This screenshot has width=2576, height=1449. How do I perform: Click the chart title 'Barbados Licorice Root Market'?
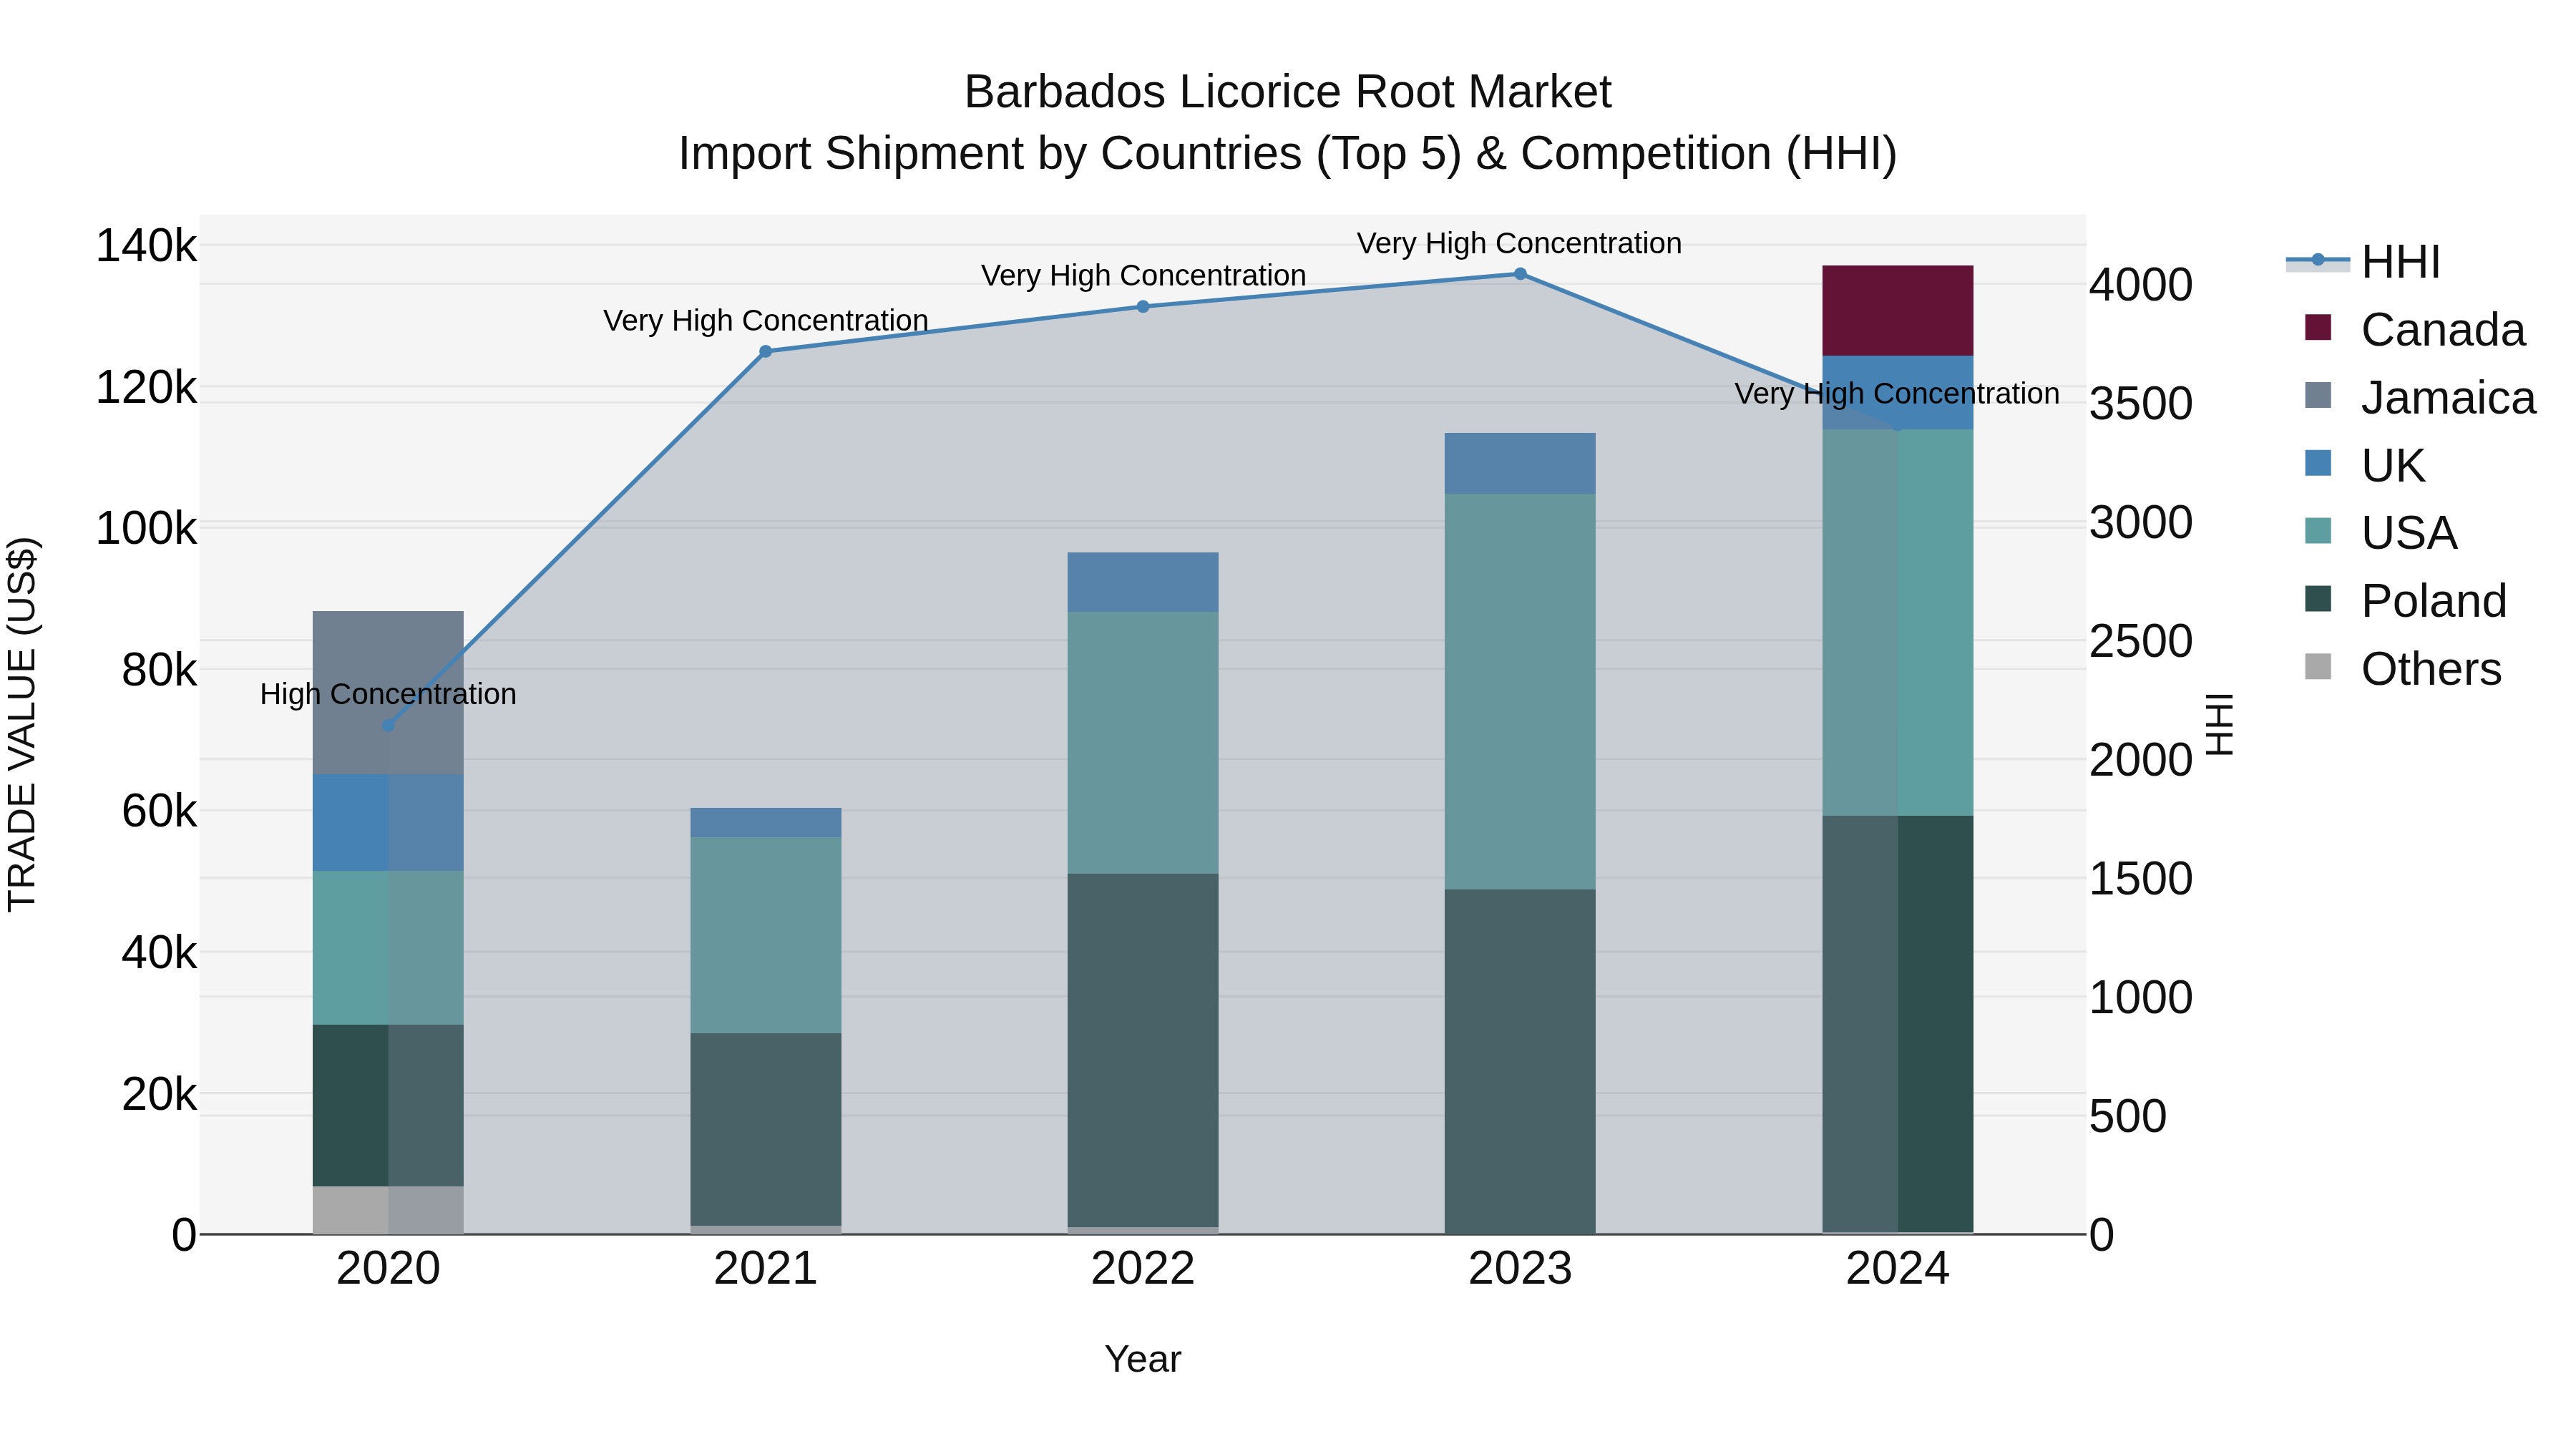pyautogui.click(x=1288, y=92)
